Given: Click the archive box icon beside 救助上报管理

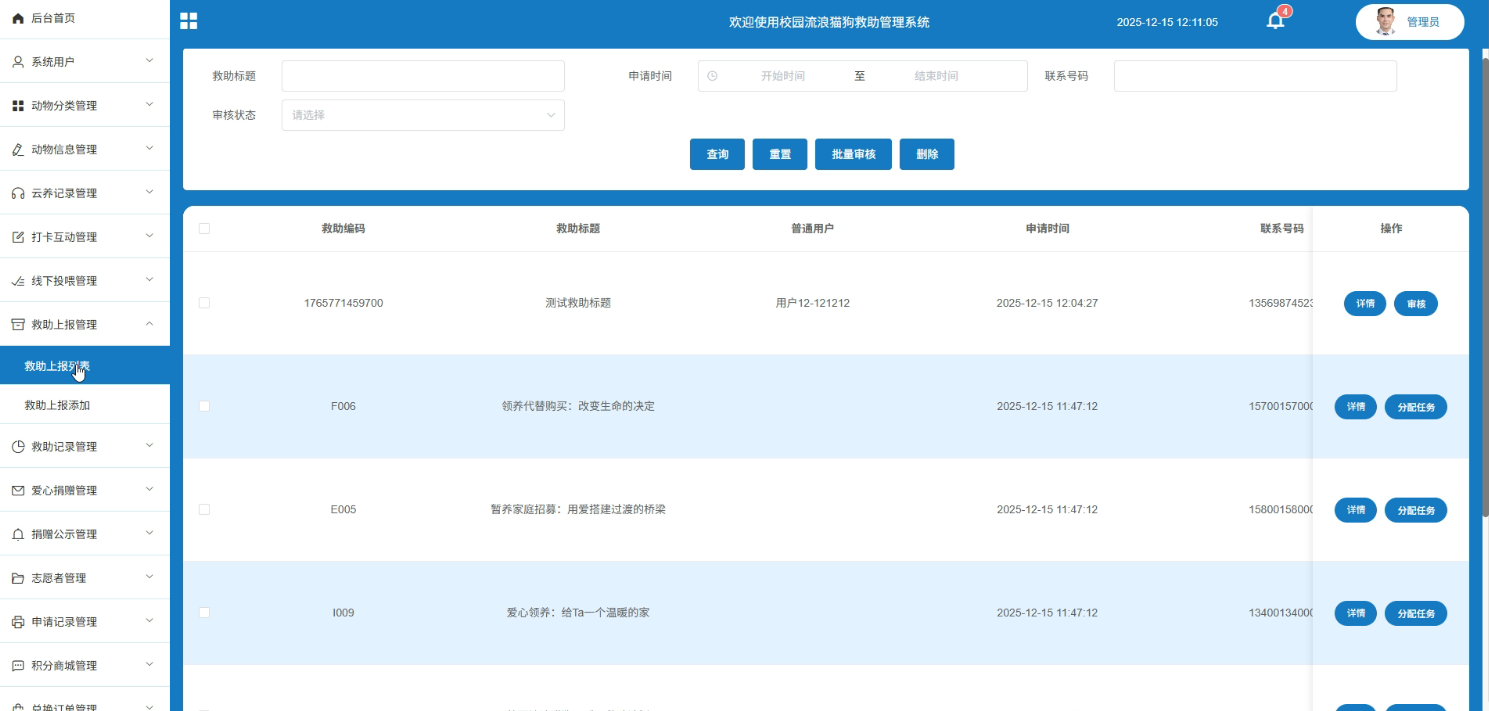Looking at the screenshot, I should click(x=17, y=324).
